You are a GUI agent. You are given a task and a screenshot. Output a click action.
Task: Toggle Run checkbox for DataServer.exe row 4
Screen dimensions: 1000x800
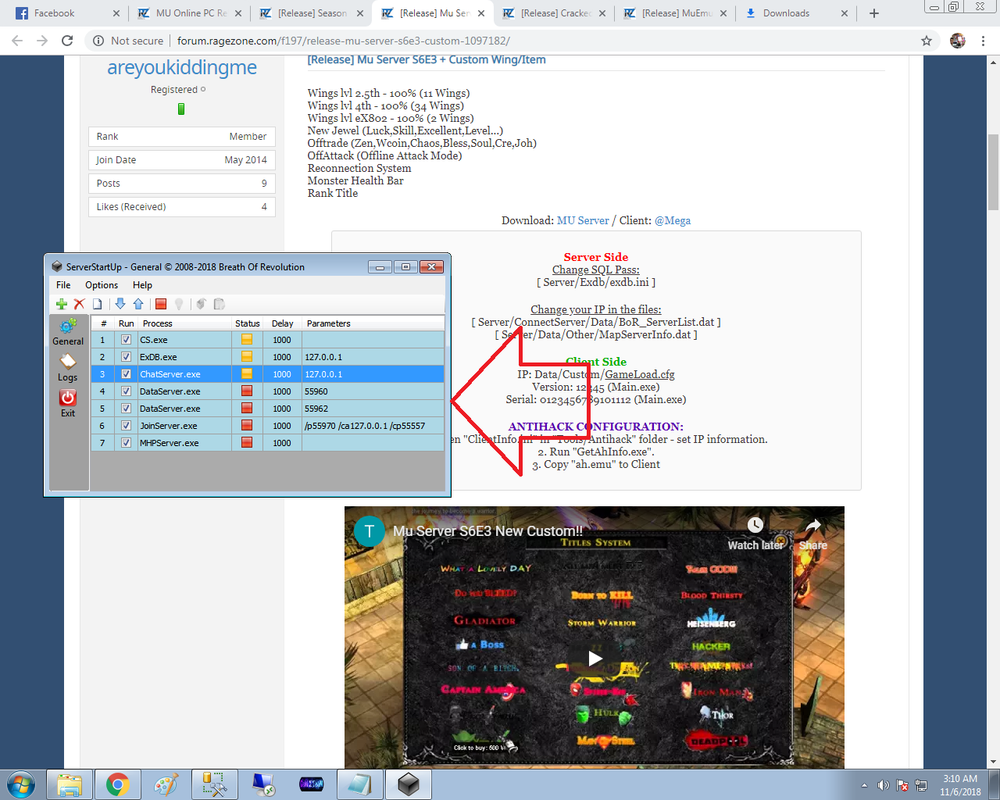click(x=126, y=391)
